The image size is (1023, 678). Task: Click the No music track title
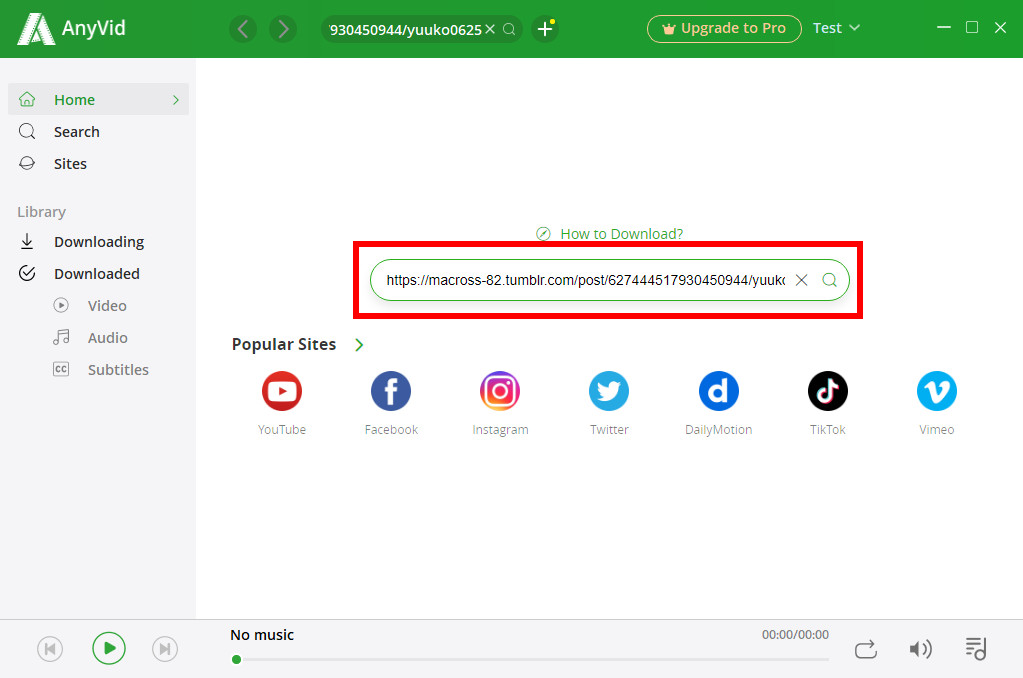click(x=262, y=635)
